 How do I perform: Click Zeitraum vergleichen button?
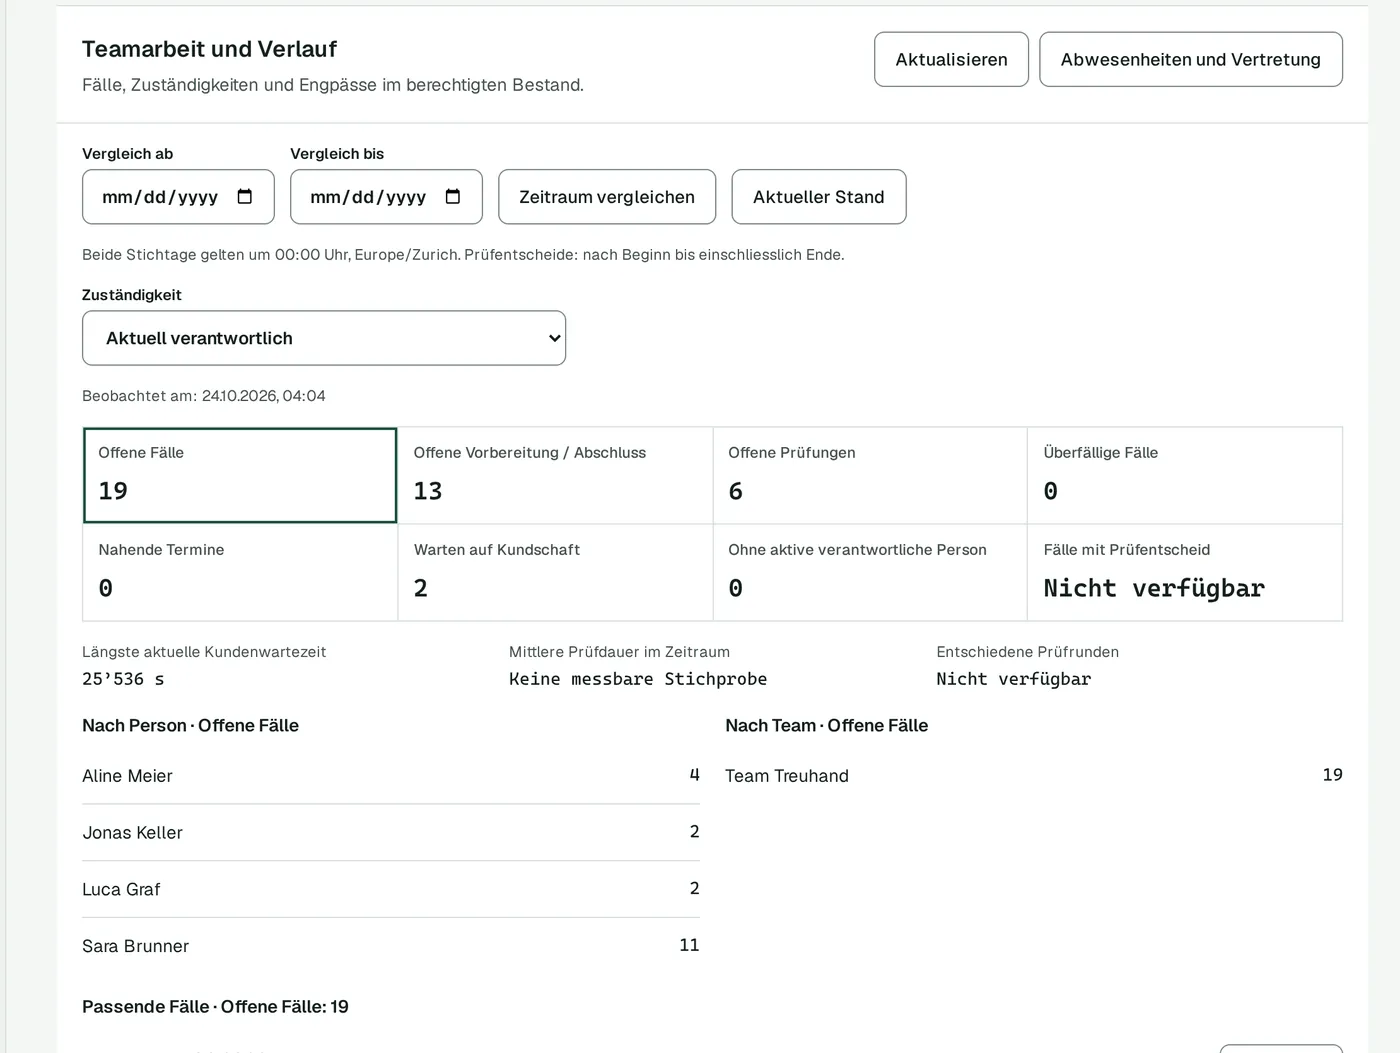click(x=607, y=197)
